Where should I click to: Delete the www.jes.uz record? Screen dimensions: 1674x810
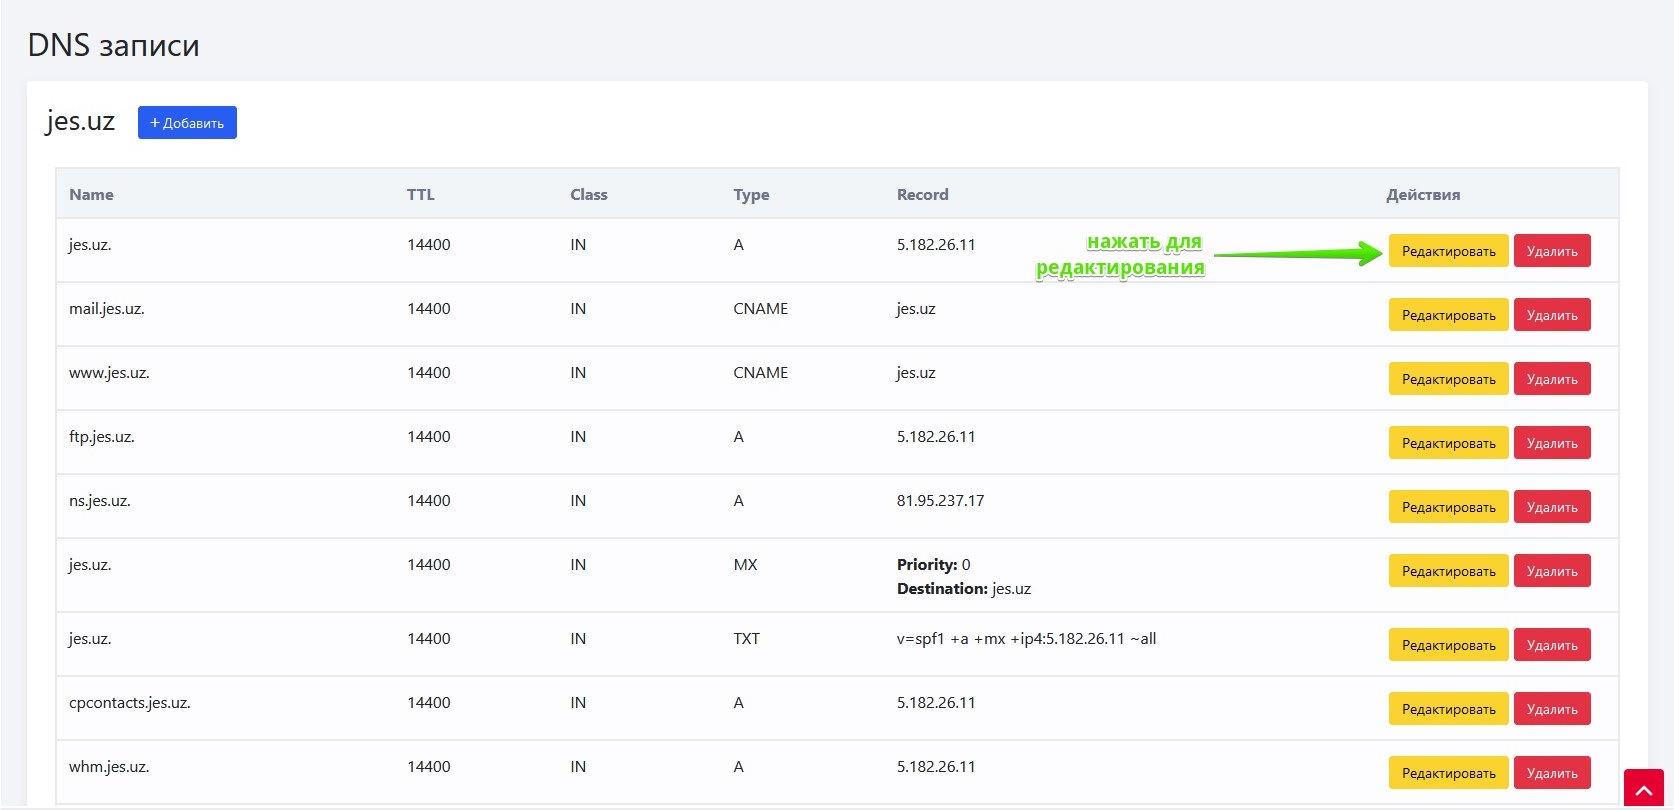[1551, 379]
